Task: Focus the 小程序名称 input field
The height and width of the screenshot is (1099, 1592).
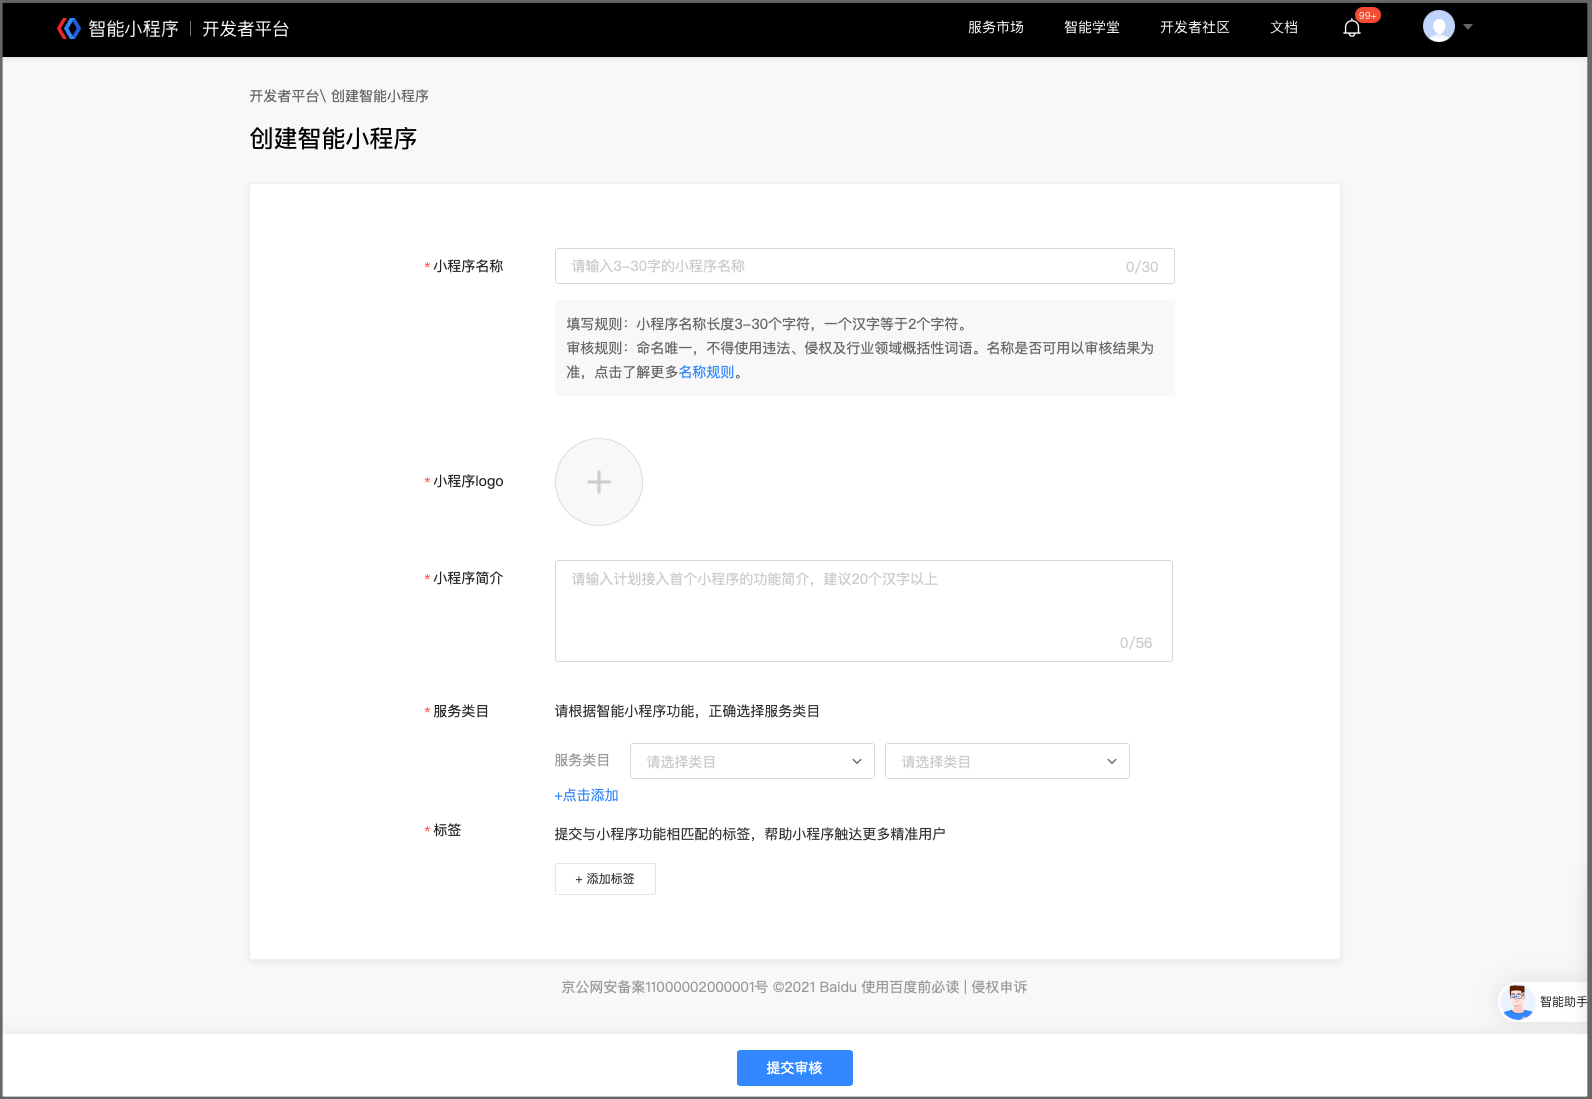Action: pyautogui.click(x=865, y=266)
